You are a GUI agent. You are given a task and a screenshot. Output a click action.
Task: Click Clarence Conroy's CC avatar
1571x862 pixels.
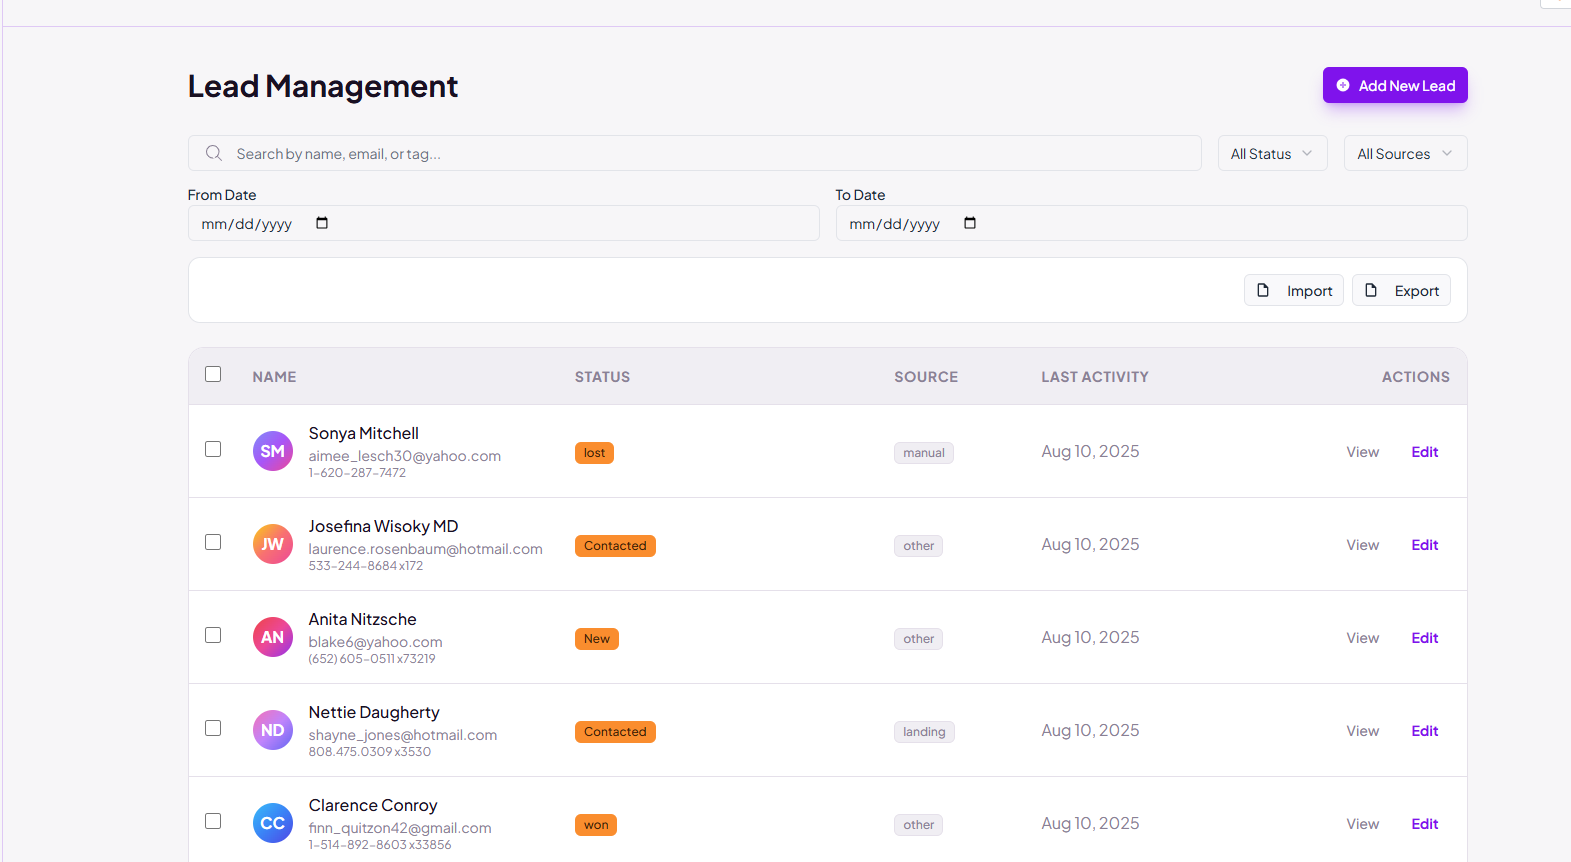(272, 823)
